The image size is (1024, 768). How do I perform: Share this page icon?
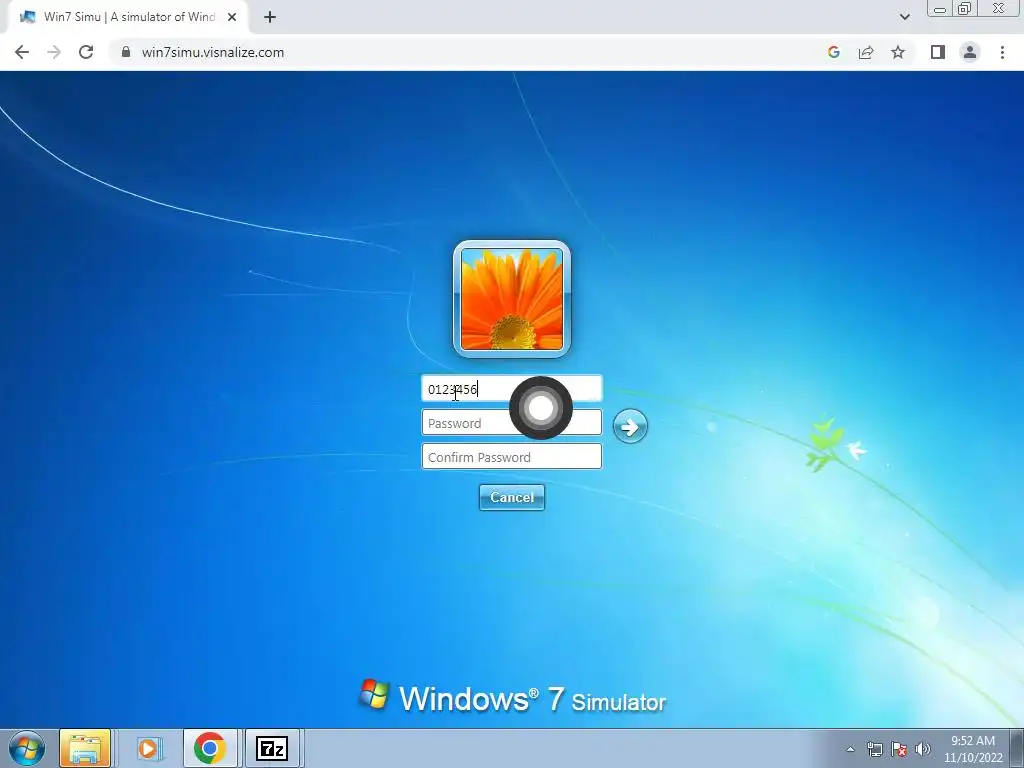(866, 52)
